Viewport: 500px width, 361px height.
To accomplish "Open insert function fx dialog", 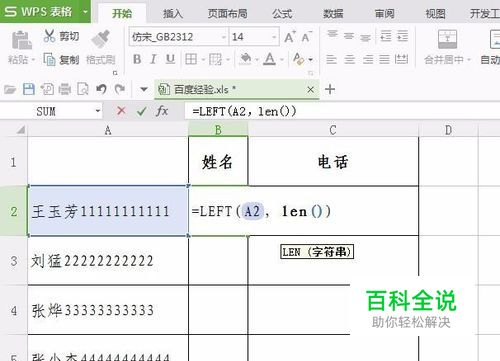I will (x=162, y=111).
